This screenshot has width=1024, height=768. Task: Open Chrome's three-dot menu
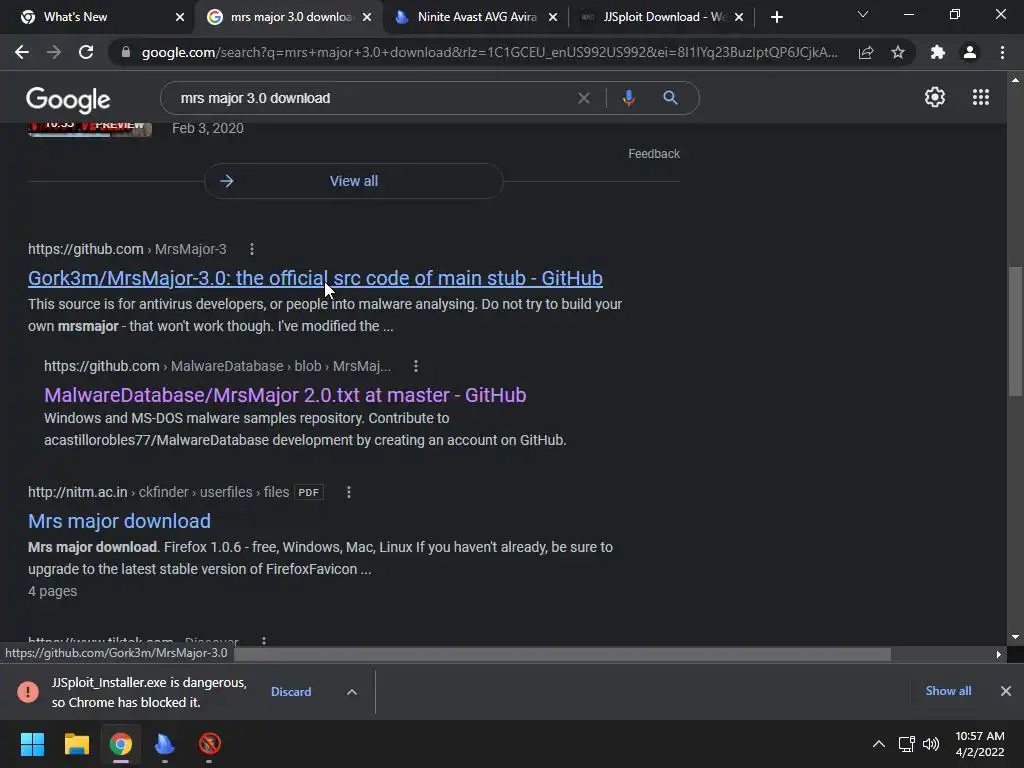pyautogui.click(x=1002, y=52)
